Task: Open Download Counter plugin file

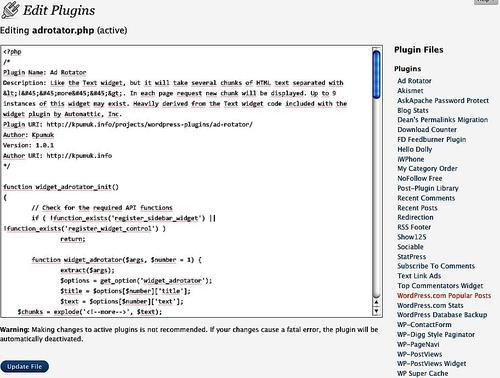Action: (427, 130)
